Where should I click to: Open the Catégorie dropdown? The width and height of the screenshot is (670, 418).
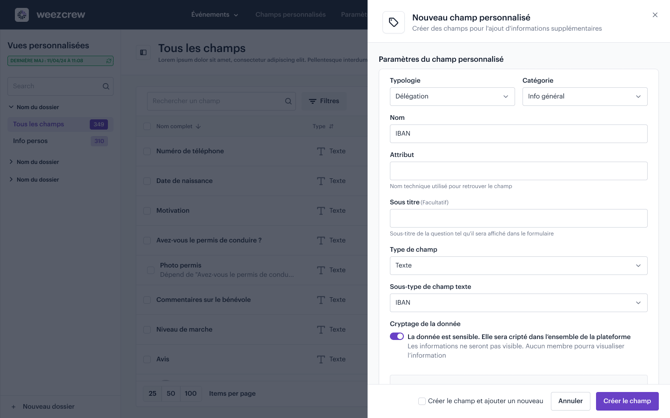click(x=584, y=97)
